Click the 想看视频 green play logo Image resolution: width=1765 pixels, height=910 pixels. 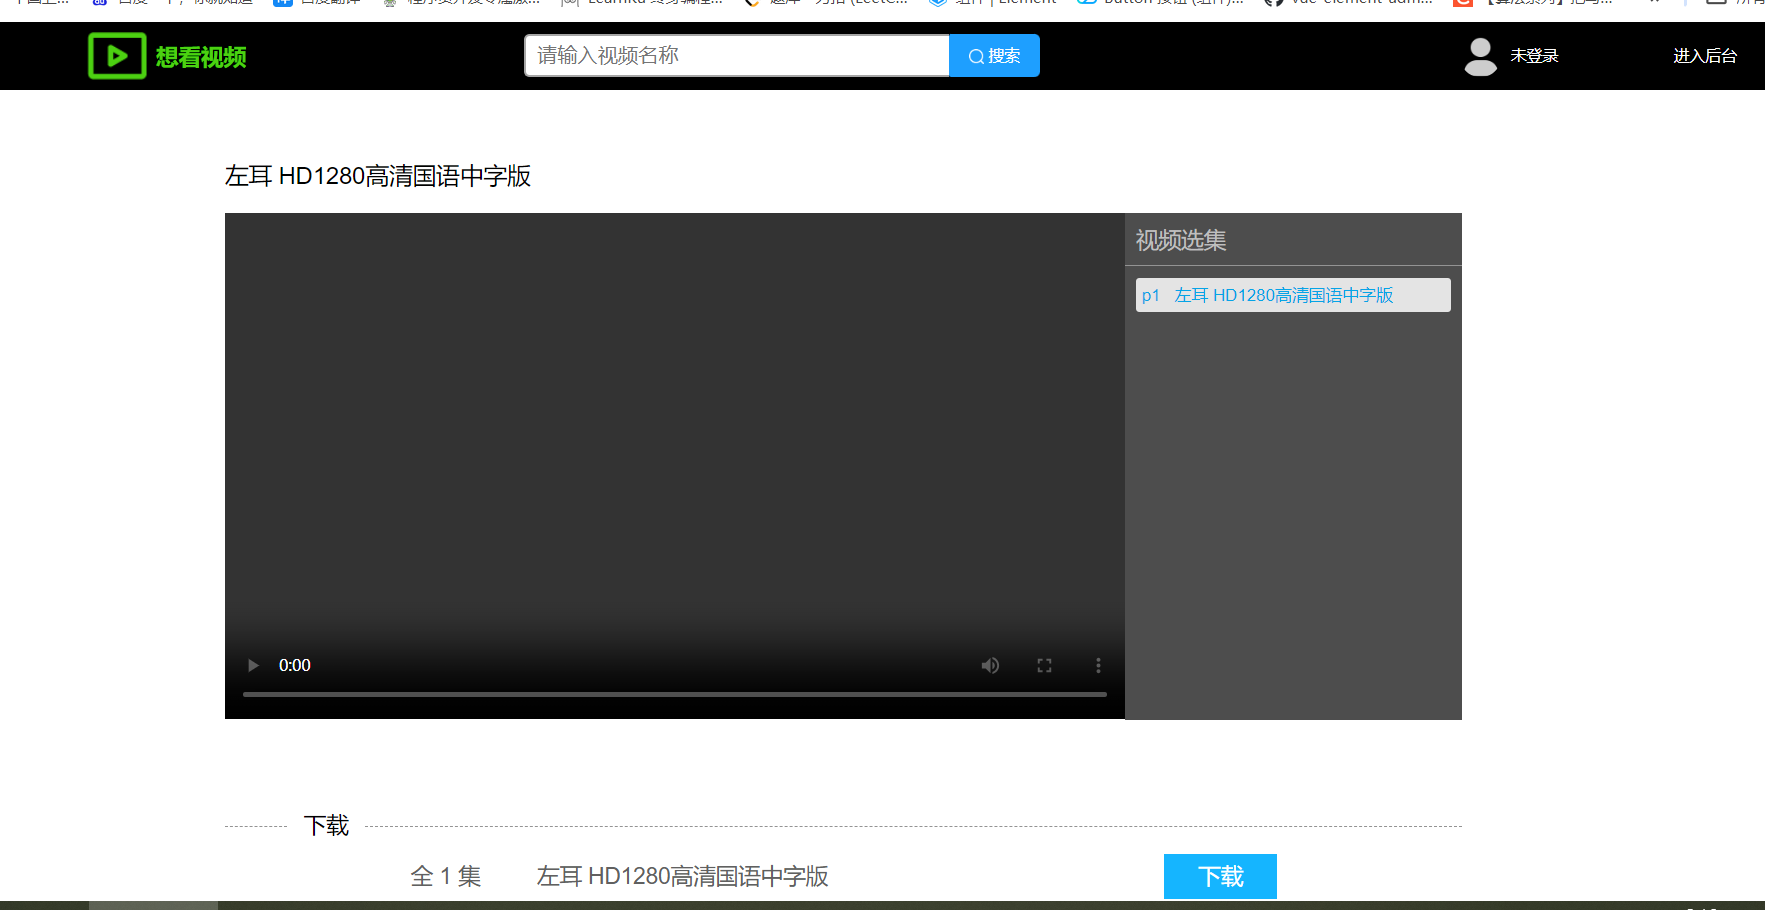pyautogui.click(x=117, y=55)
